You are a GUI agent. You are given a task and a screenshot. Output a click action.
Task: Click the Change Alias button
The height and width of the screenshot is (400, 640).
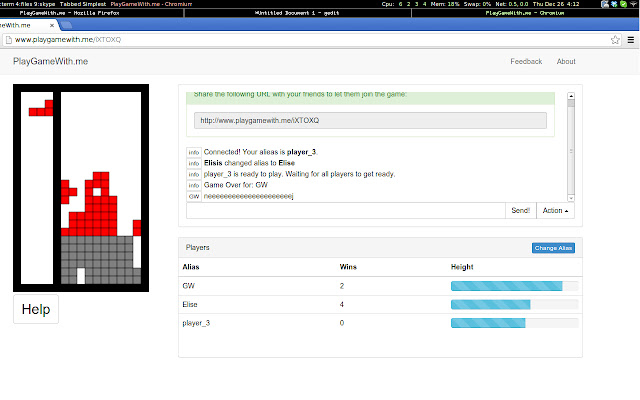point(553,248)
